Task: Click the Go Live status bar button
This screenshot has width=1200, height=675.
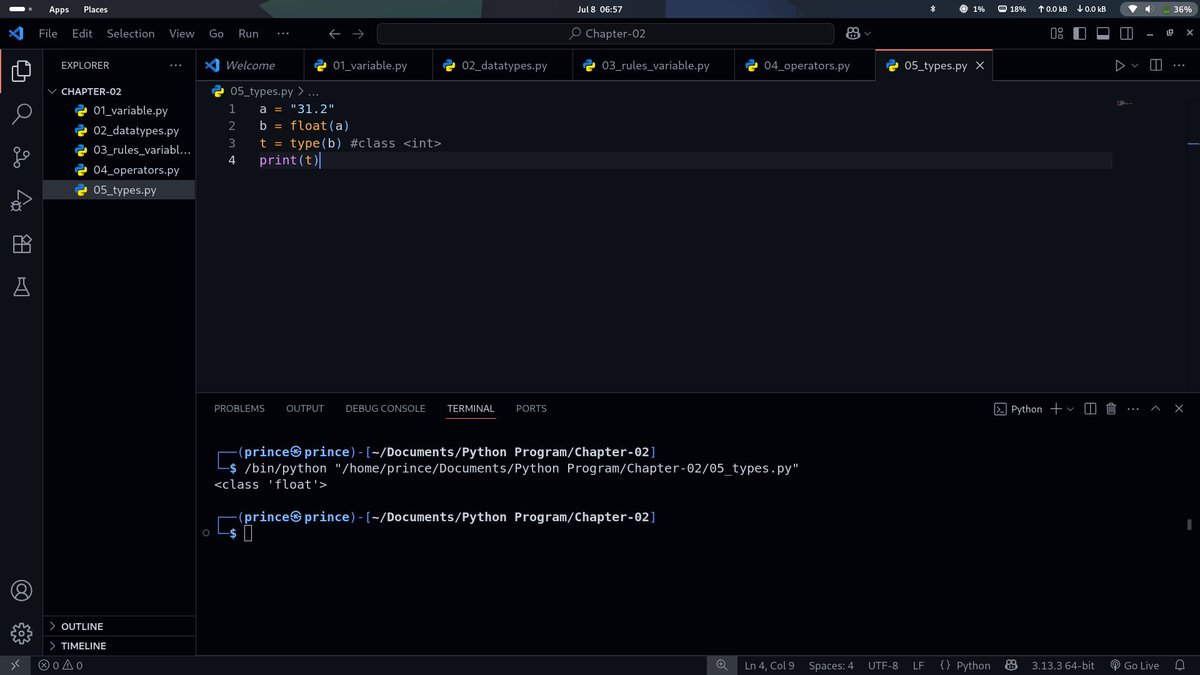Action: [1135, 665]
